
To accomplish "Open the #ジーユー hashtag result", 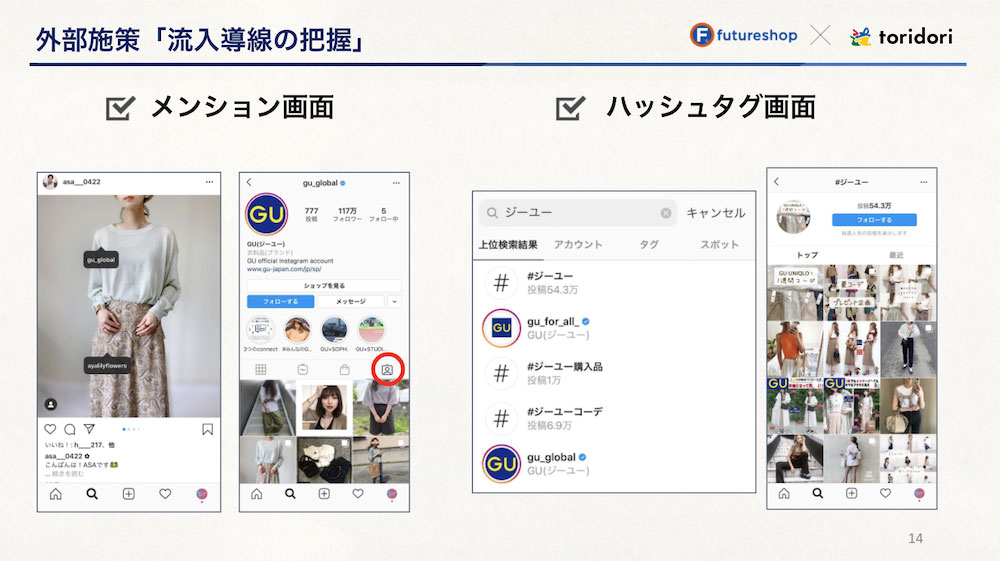I will (614, 282).
